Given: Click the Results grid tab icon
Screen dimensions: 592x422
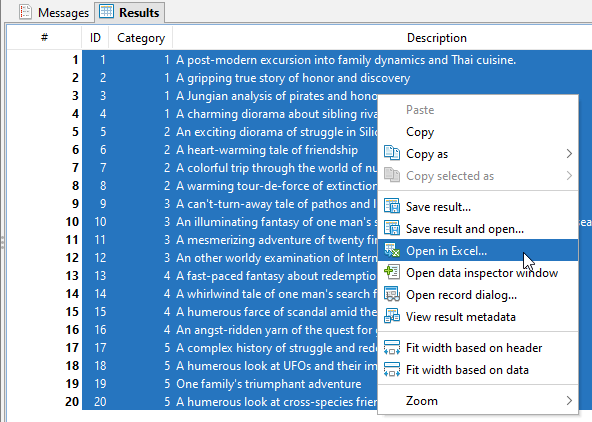Looking at the screenshot, I should pos(106,12).
